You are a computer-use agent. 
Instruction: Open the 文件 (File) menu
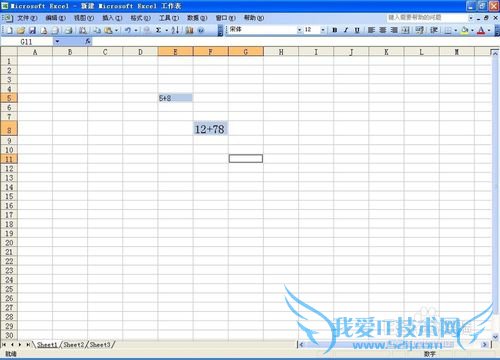[x=27, y=18]
